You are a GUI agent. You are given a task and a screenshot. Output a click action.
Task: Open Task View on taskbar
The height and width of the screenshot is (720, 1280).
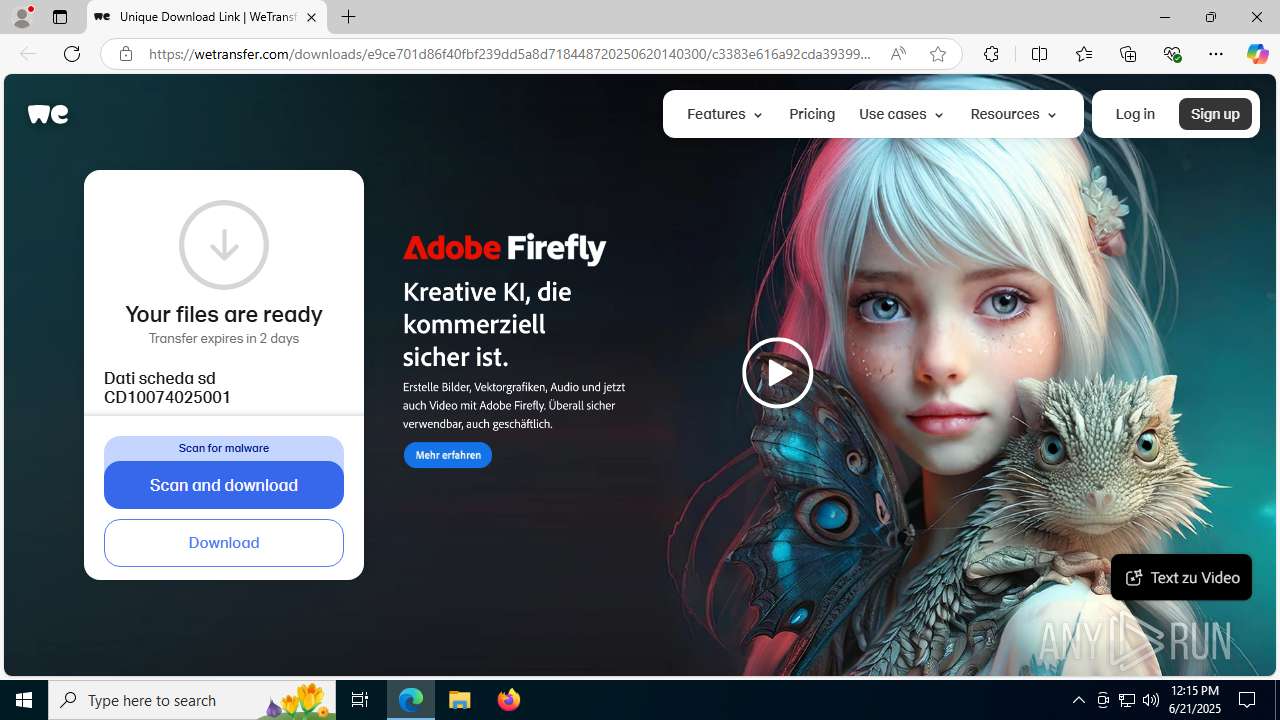pyautogui.click(x=360, y=700)
